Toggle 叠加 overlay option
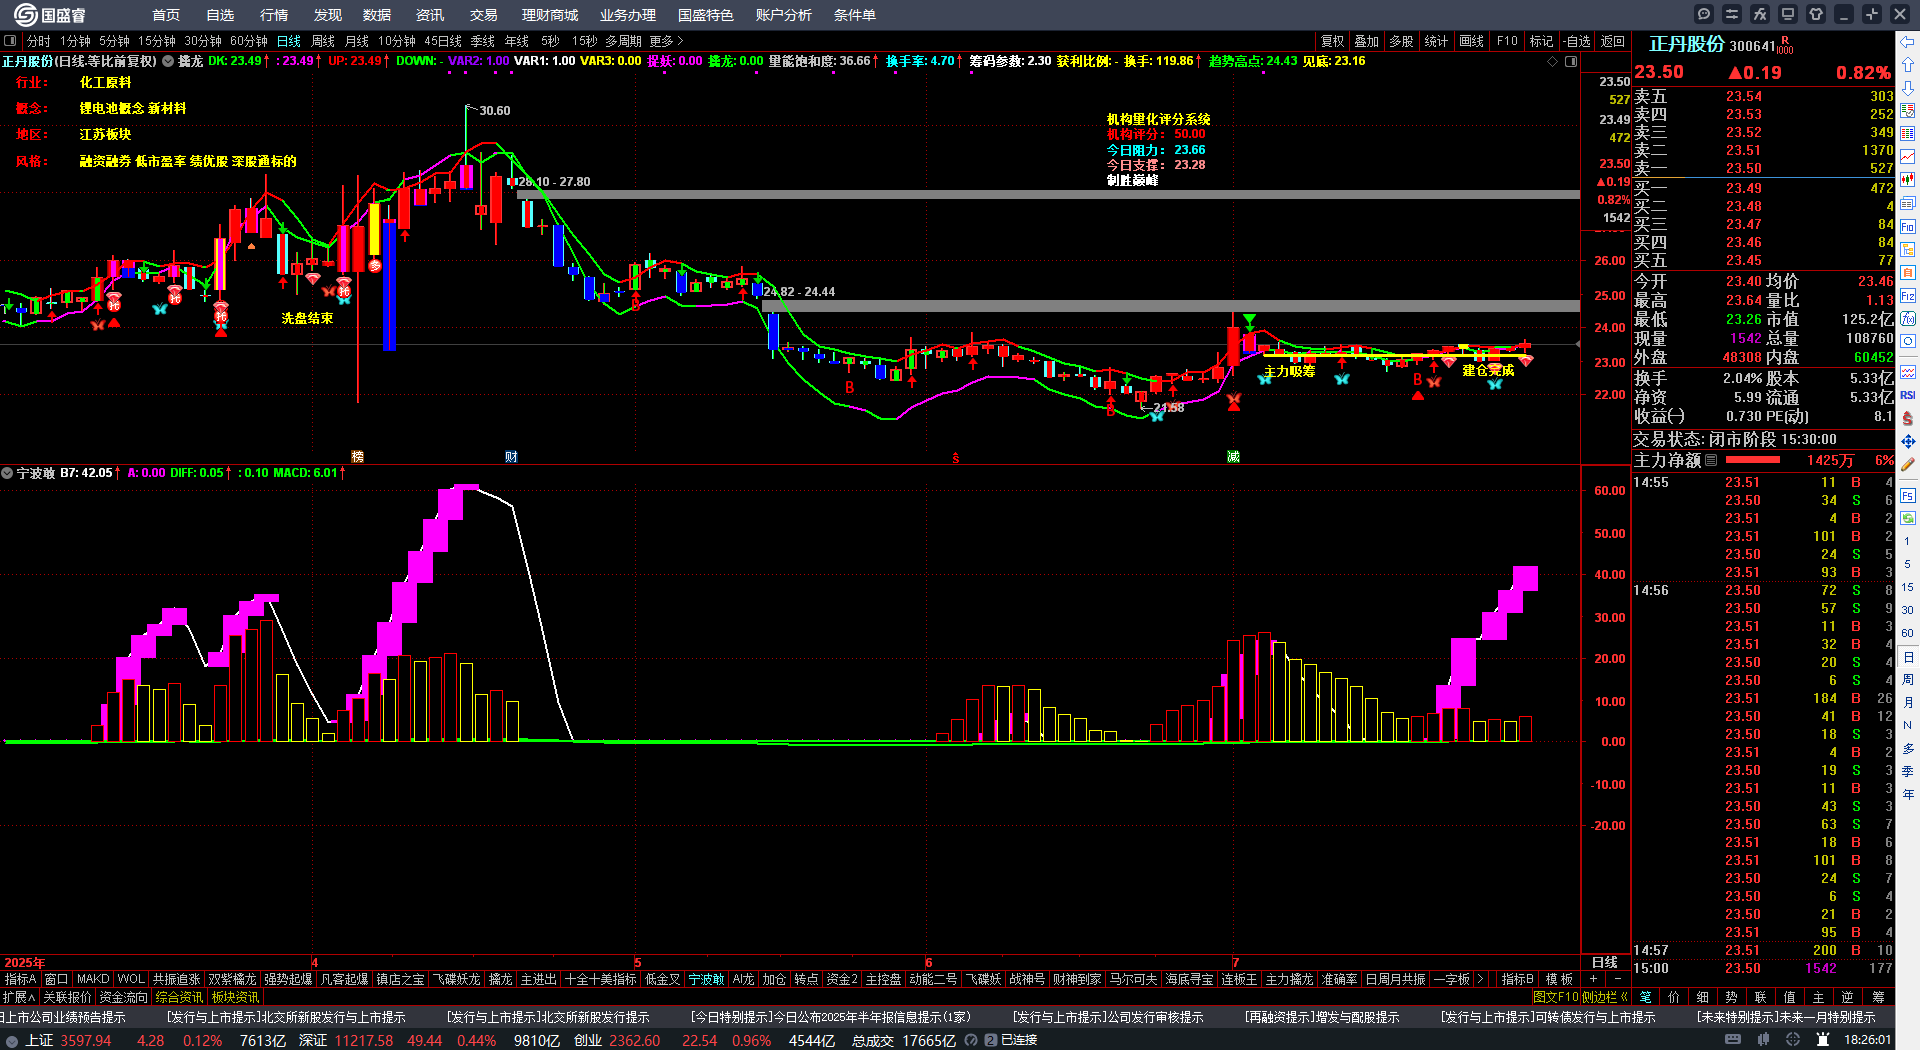 pos(1367,41)
